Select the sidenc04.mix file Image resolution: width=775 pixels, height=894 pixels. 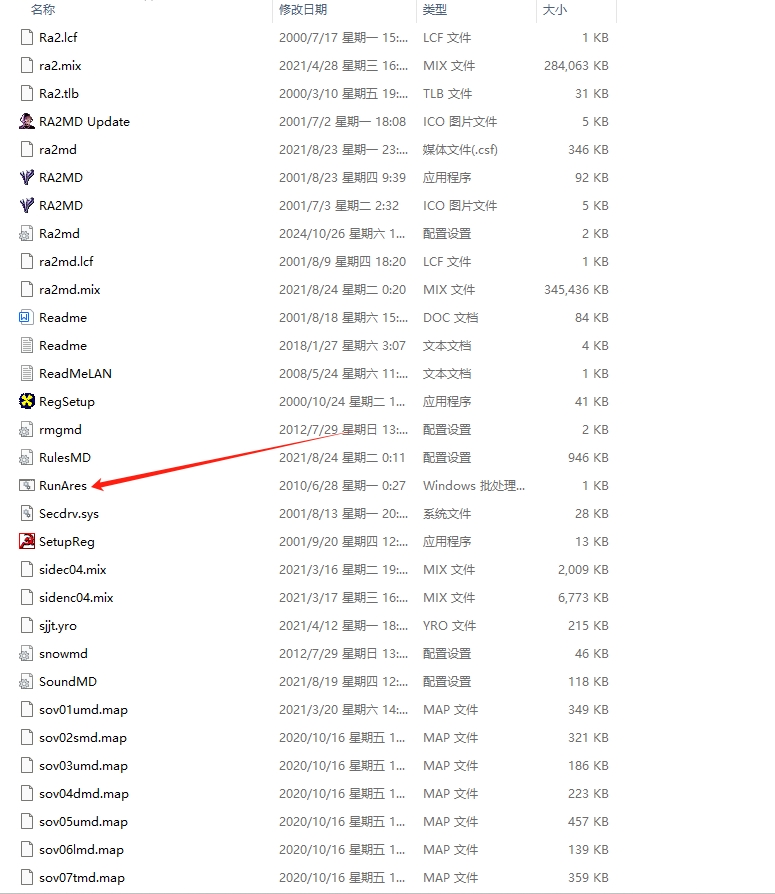pos(76,597)
